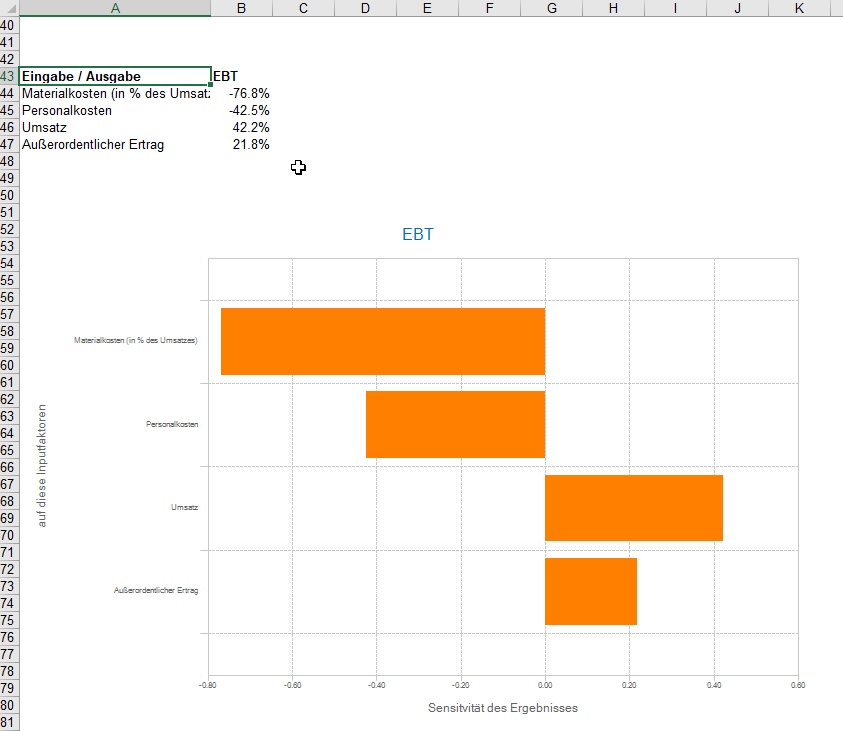Click the axis title 'Sensitivität des Ergebnisses'
This screenshot has height=731, width=843.
503,708
